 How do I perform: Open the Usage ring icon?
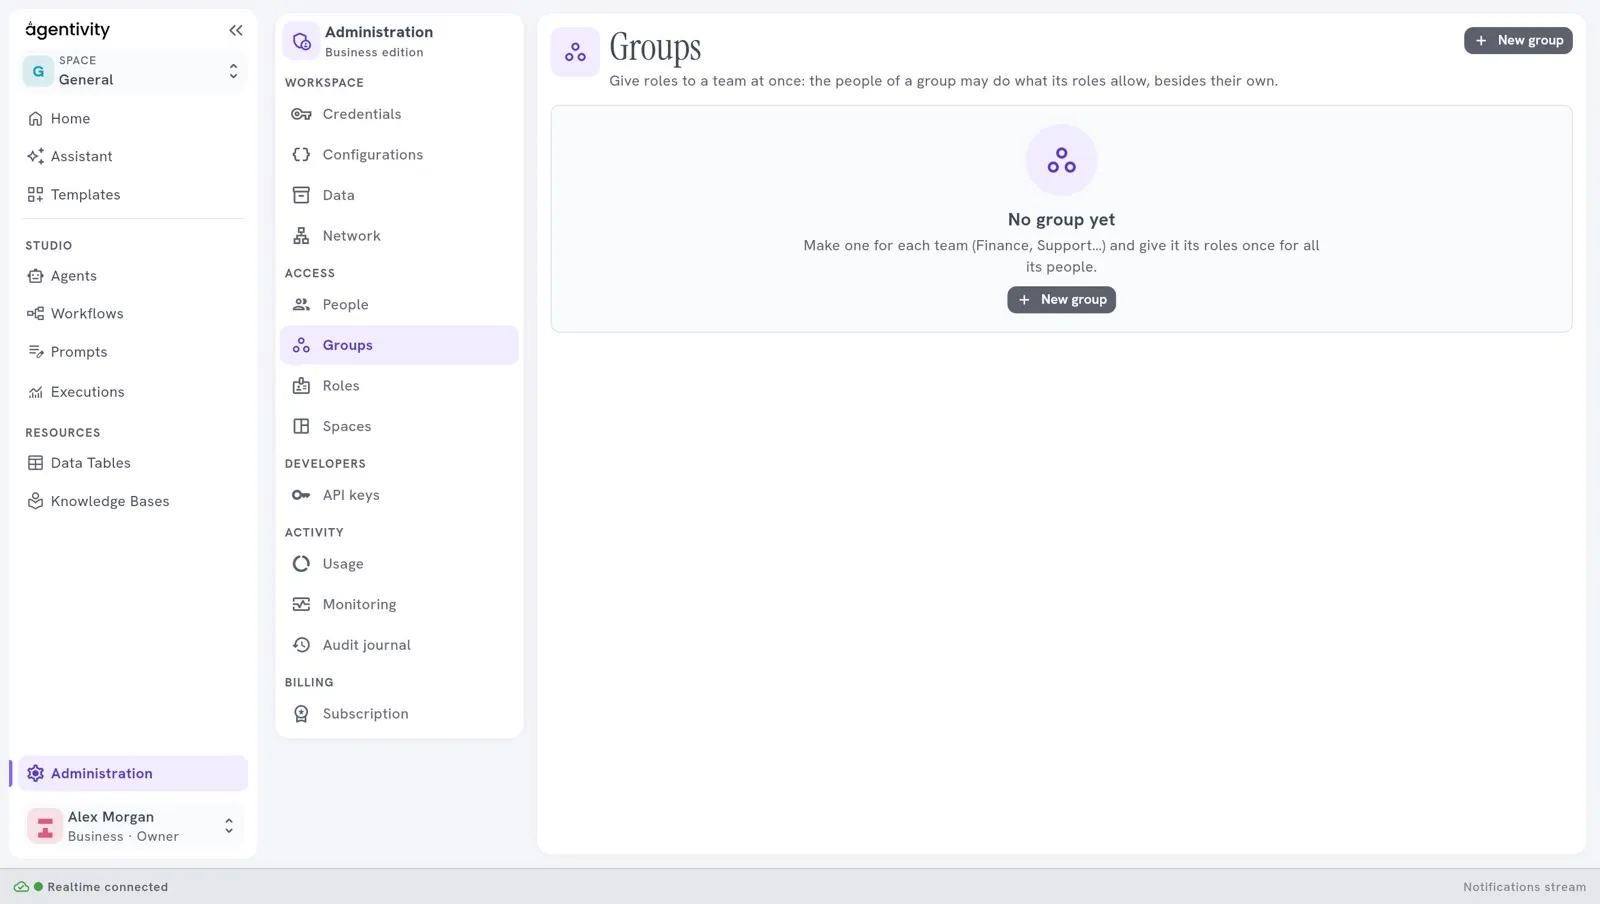(301, 564)
